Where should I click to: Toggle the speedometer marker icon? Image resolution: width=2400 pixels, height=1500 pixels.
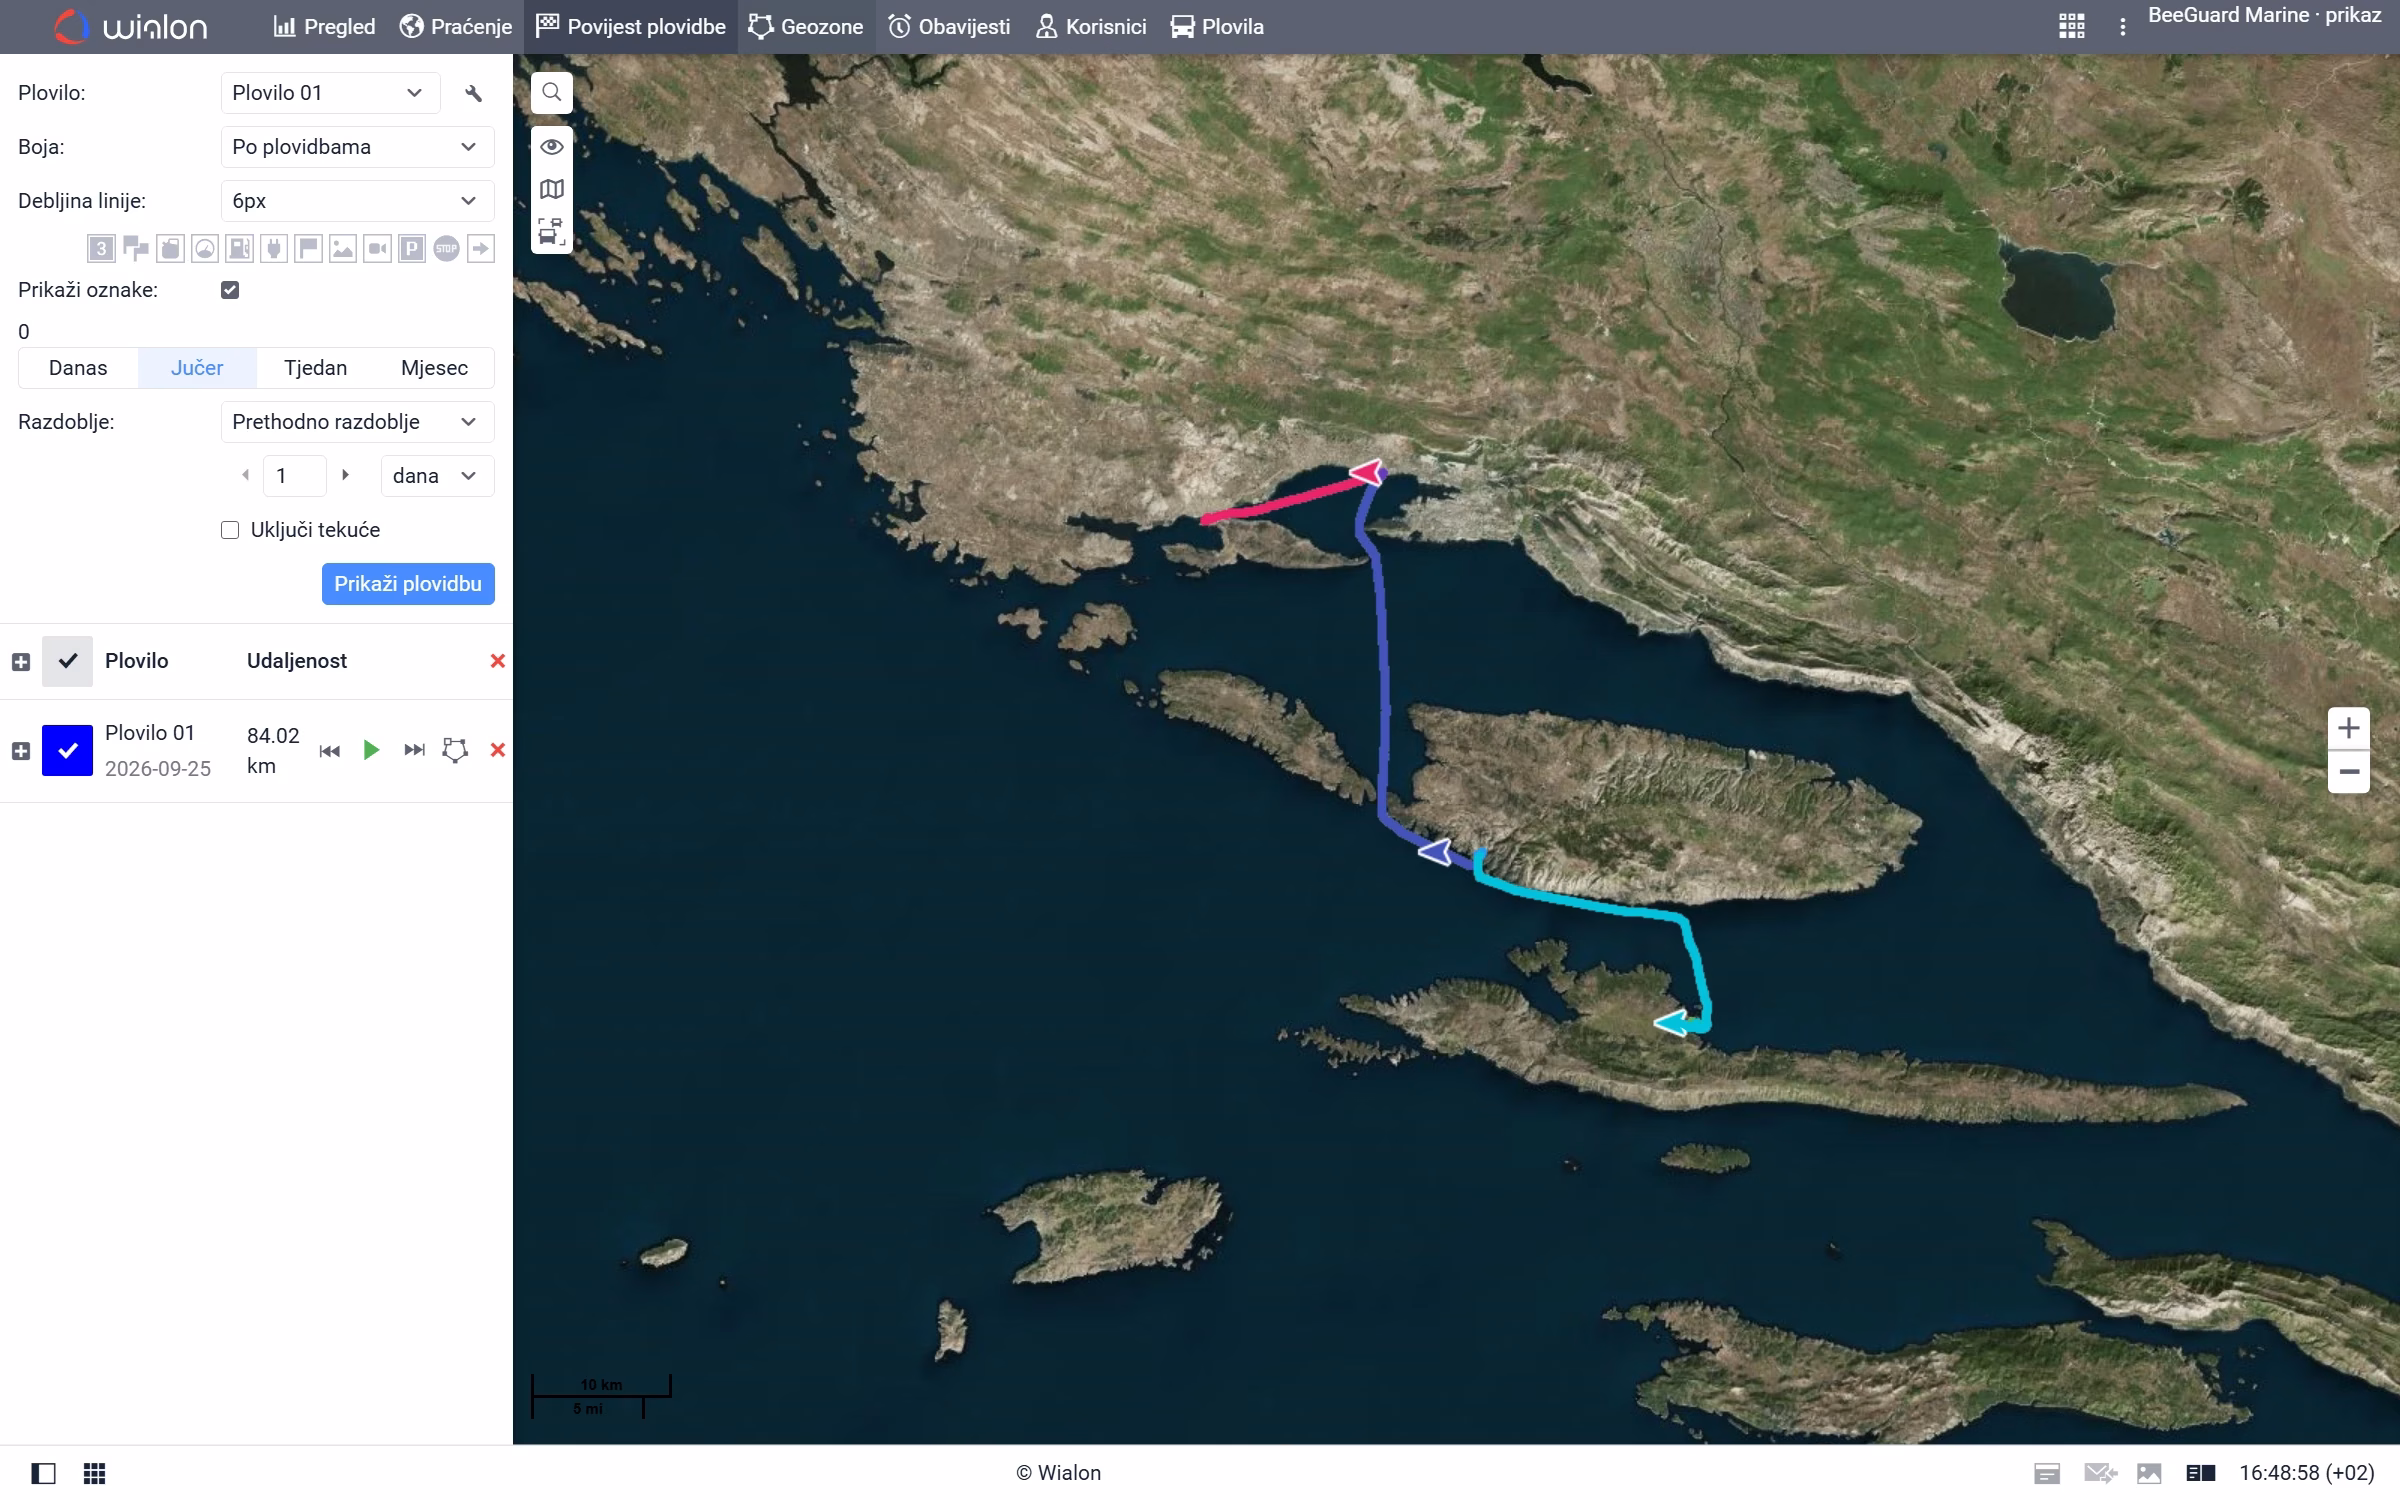coord(205,249)
